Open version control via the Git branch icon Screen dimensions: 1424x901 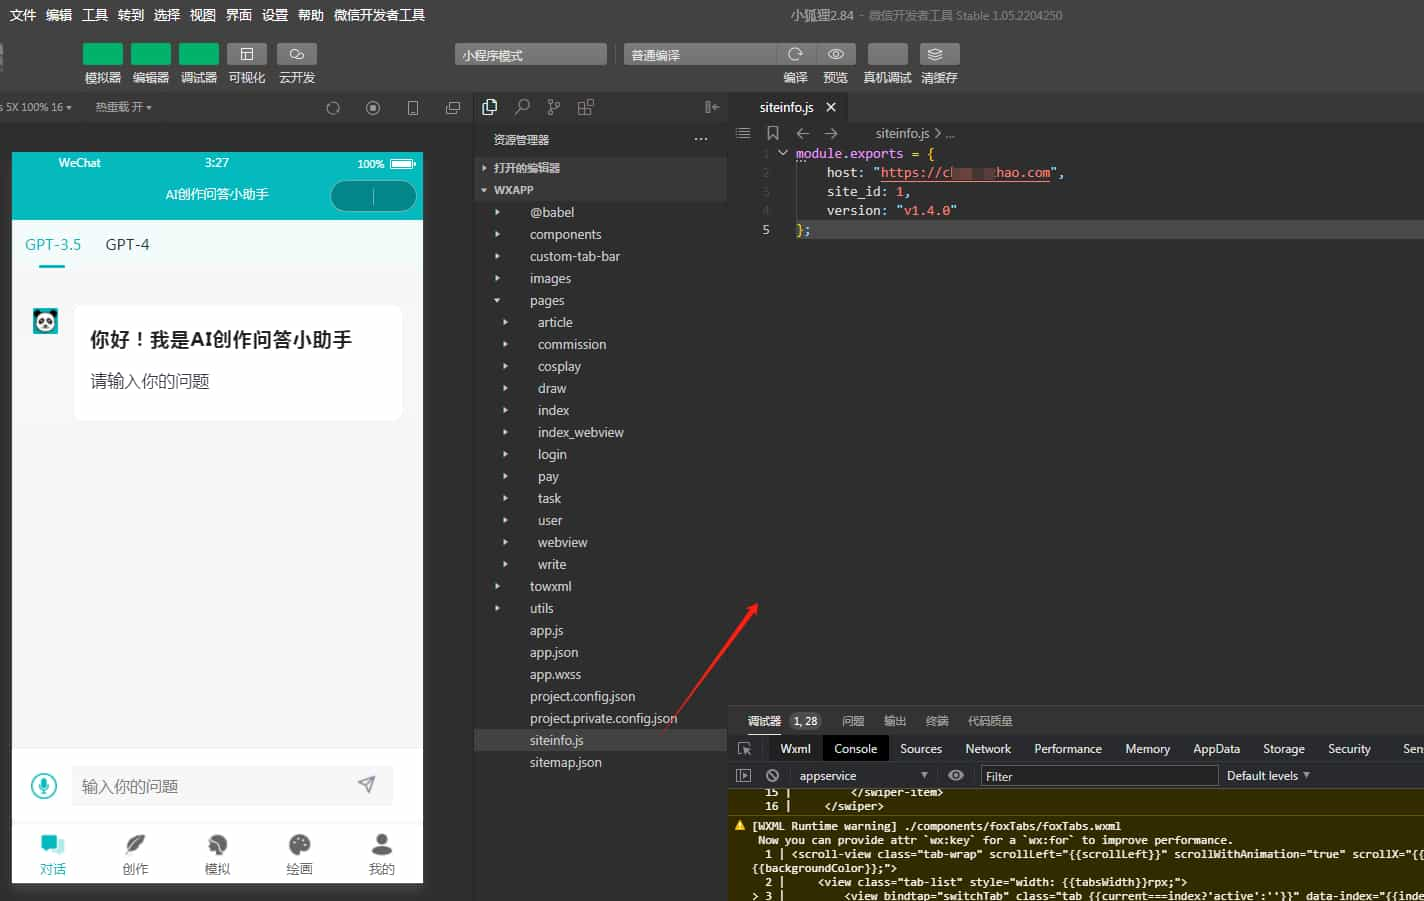click(x=553, y=106)
